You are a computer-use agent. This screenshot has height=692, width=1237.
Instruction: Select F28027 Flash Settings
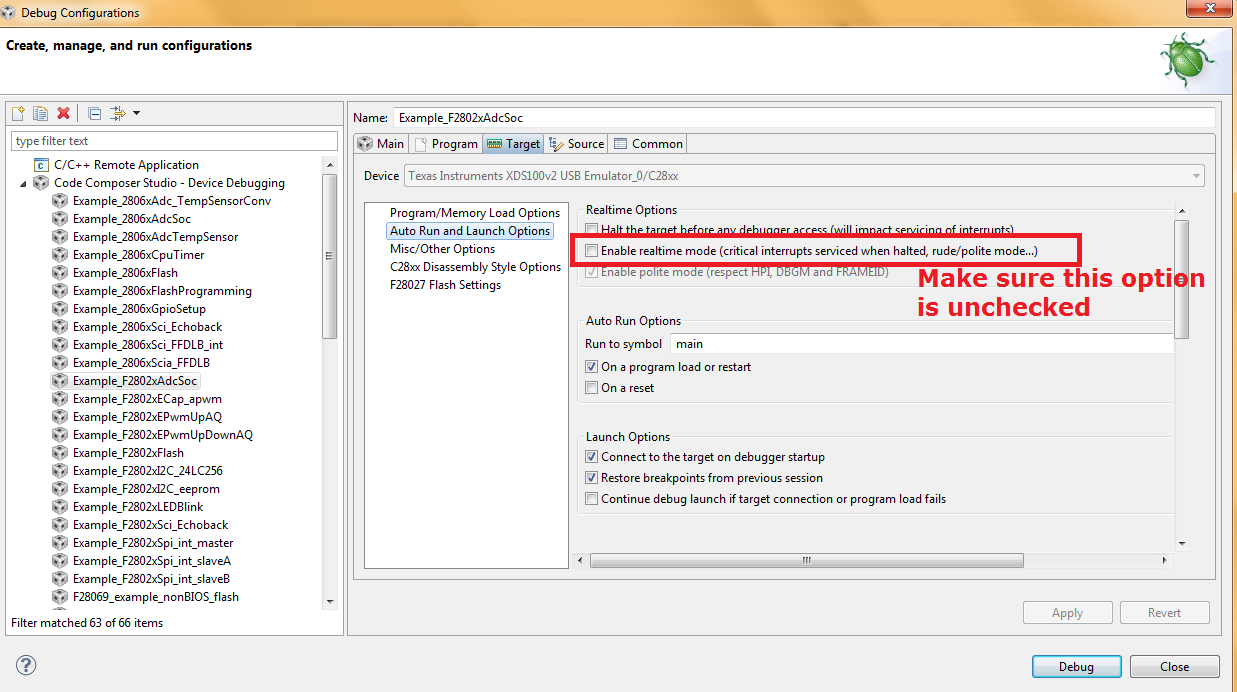coord(445,285)
